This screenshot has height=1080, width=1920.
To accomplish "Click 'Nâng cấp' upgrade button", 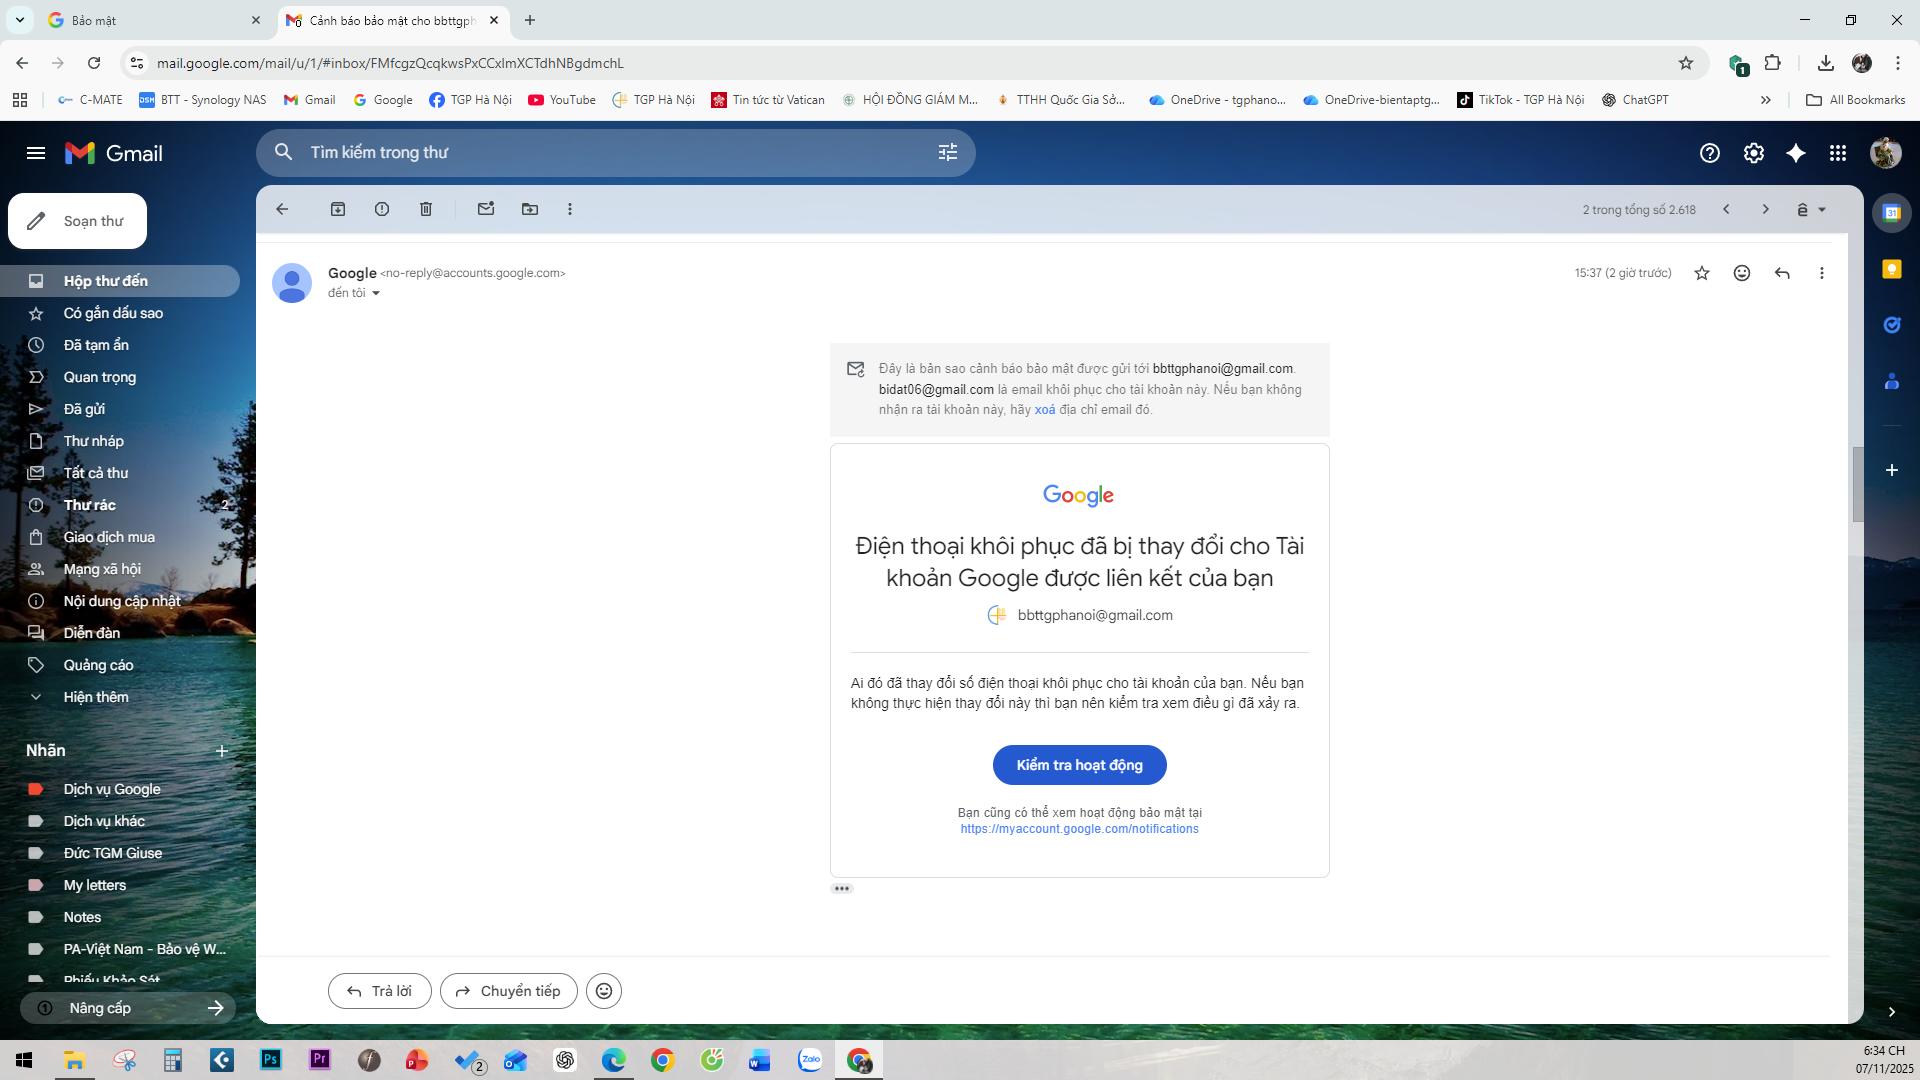I will click(128, 1008).
